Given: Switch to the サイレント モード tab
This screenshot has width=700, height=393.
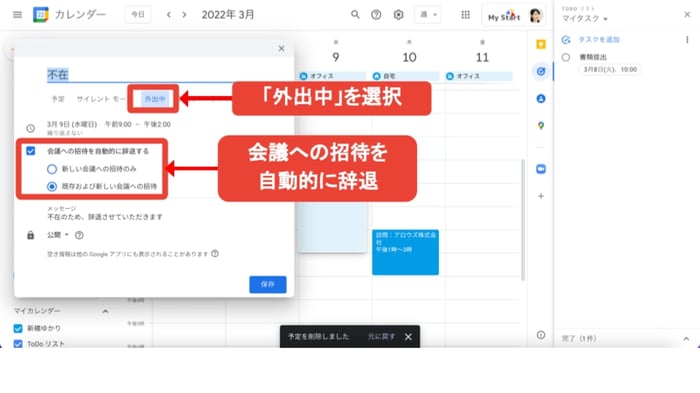Looking at the screenshot, I should (101, 99).
